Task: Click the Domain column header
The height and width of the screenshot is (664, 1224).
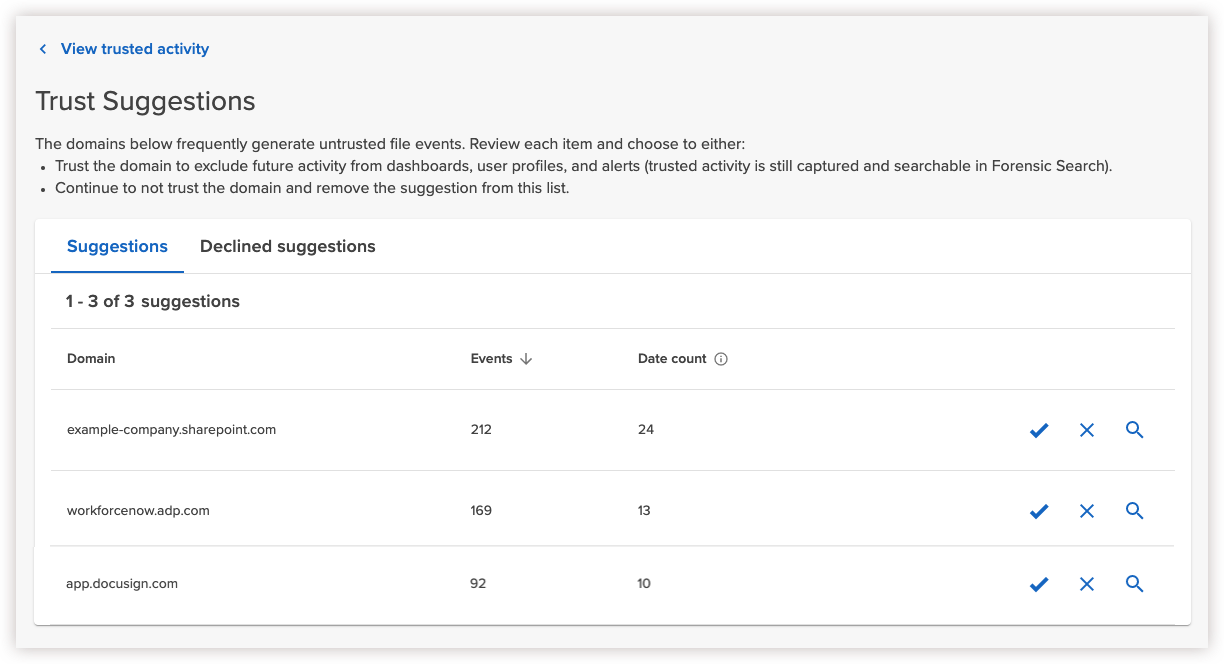Action: [91, 359]
